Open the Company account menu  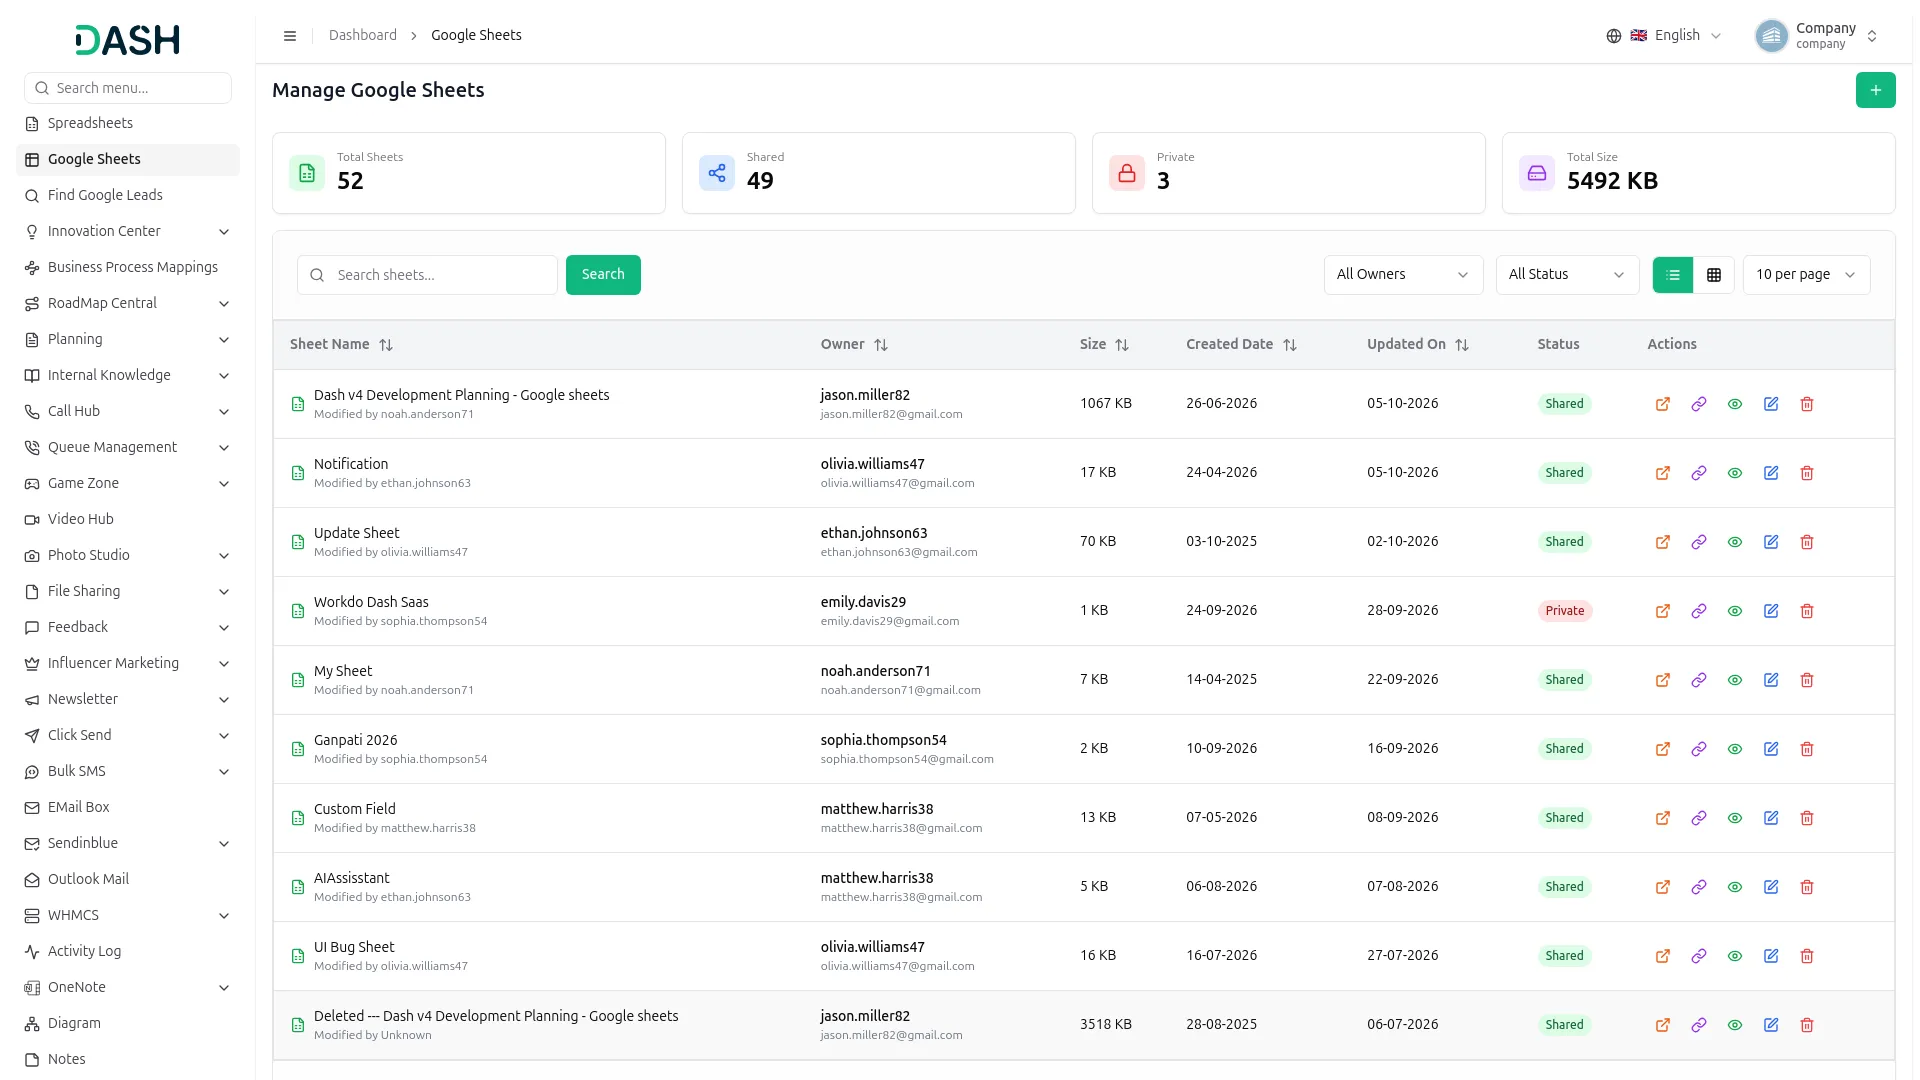1817,36
